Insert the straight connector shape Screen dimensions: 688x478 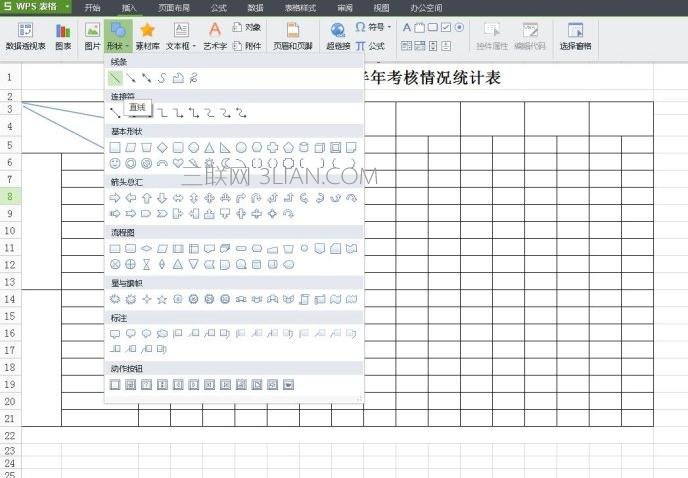[115, 113]
